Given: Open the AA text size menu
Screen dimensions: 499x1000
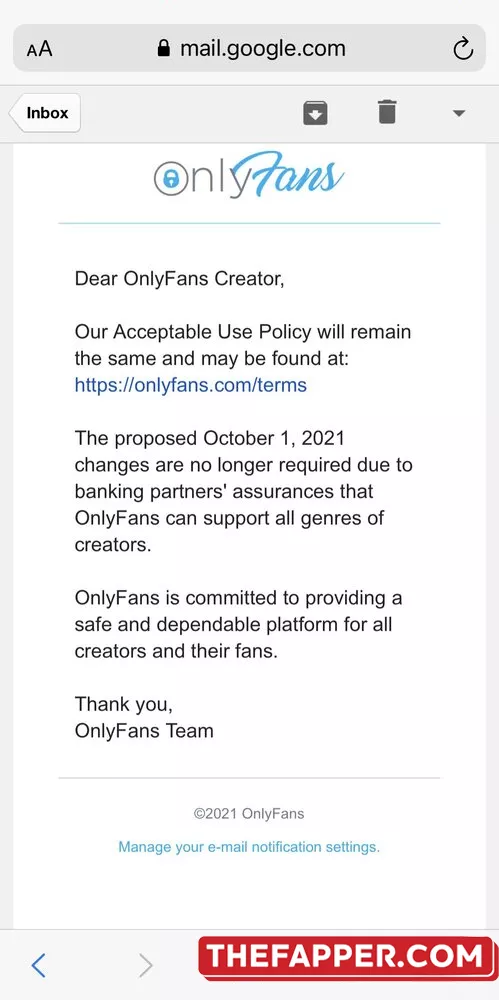Looking at the screenshot, I should 40,49.
